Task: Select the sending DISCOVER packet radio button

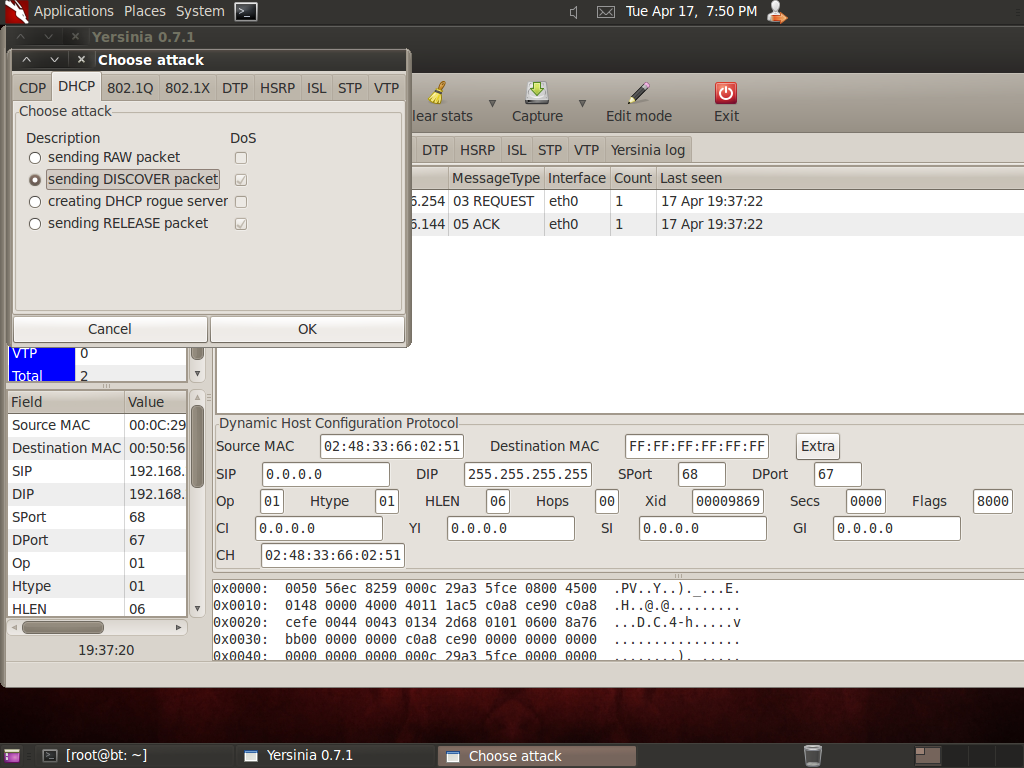Action: tap(35, 180)
